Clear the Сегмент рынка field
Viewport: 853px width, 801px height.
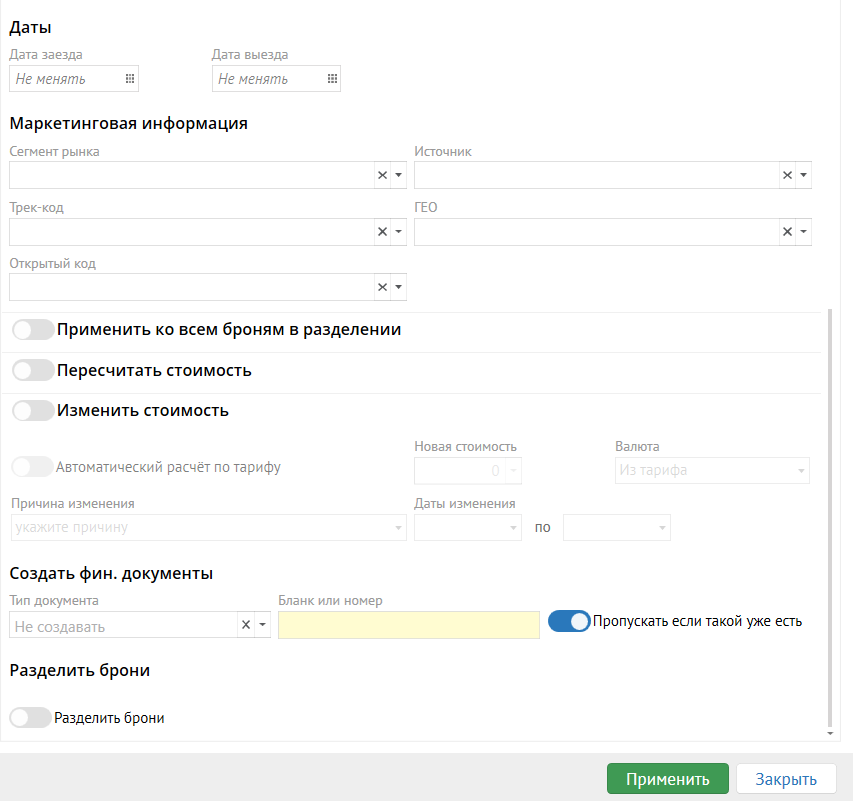point(382,175)
